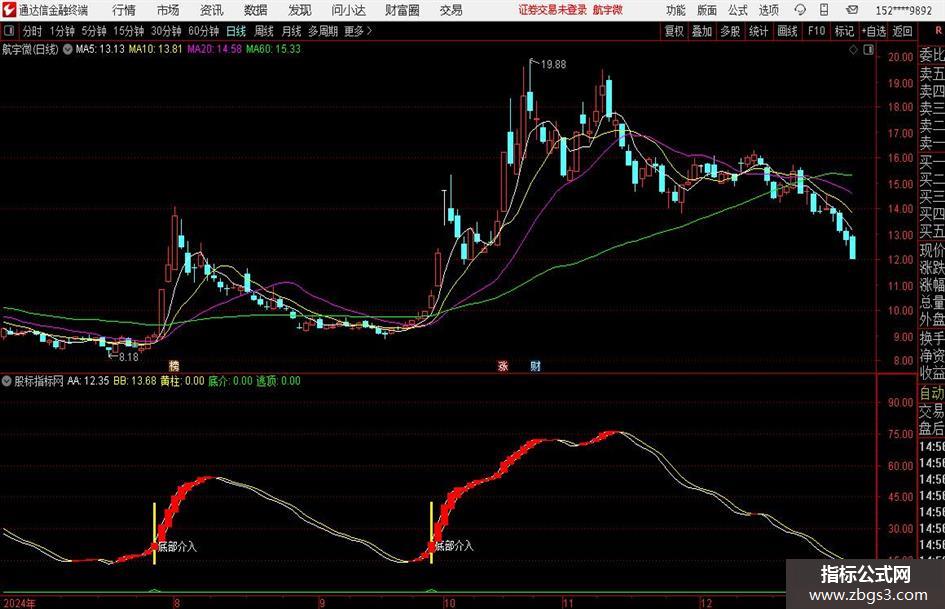Open the 选项 menu

769,10
